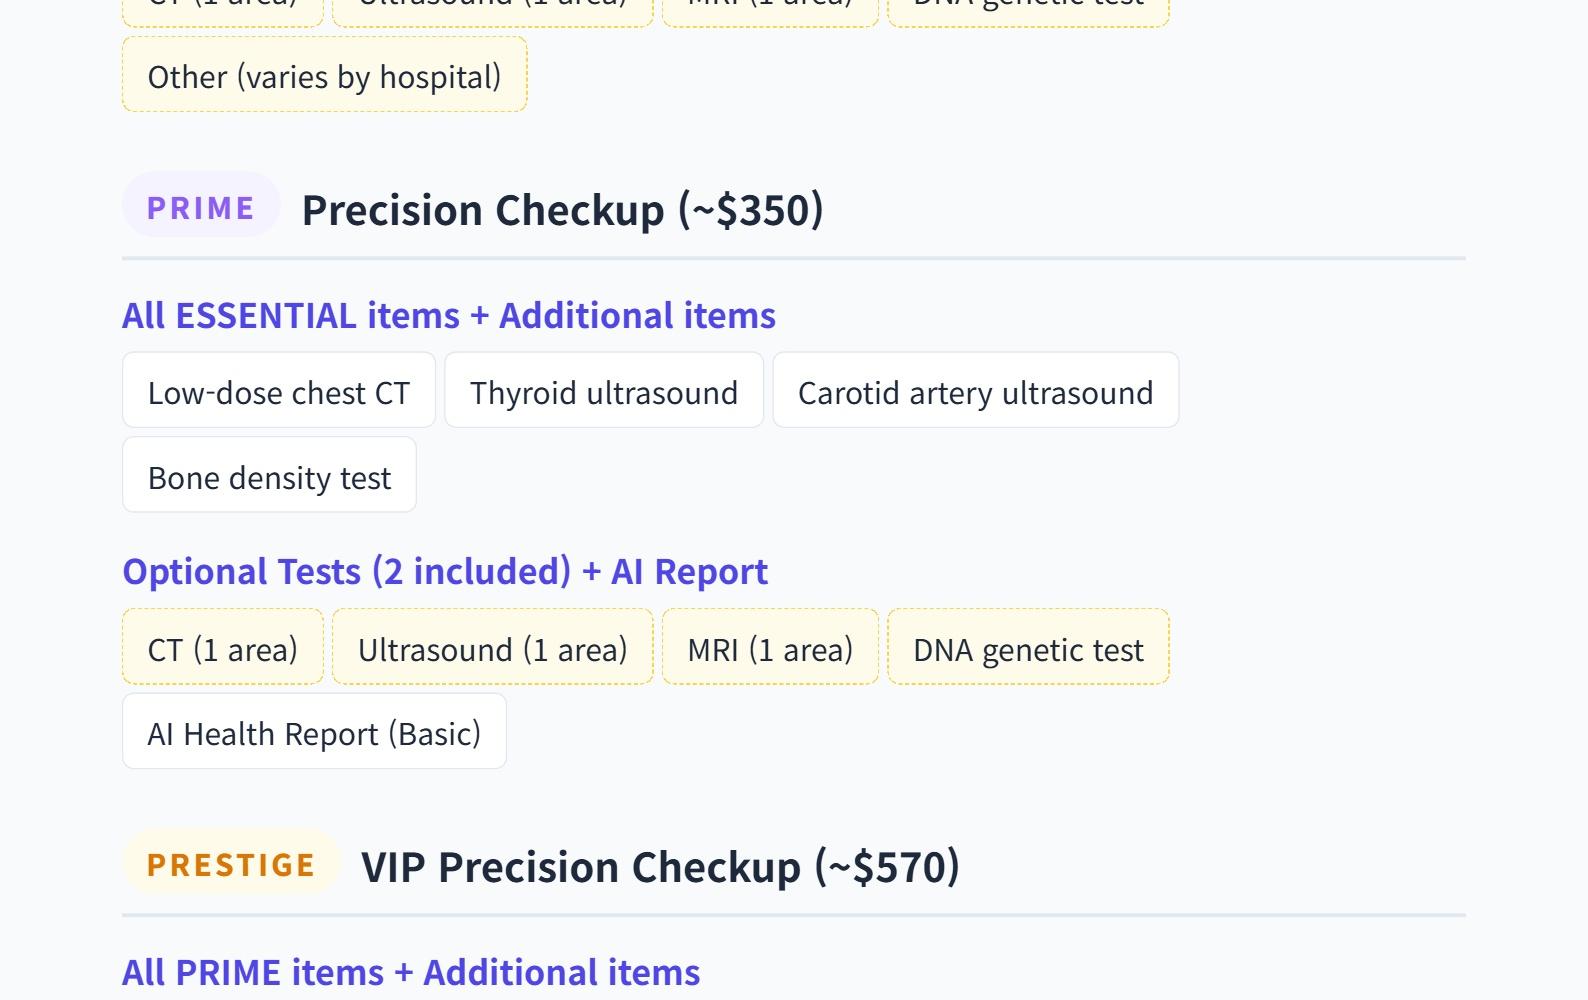Pick the CT (1 area) optional test
This screenshot has height=1000, width=1588.
tap(222, 649)
